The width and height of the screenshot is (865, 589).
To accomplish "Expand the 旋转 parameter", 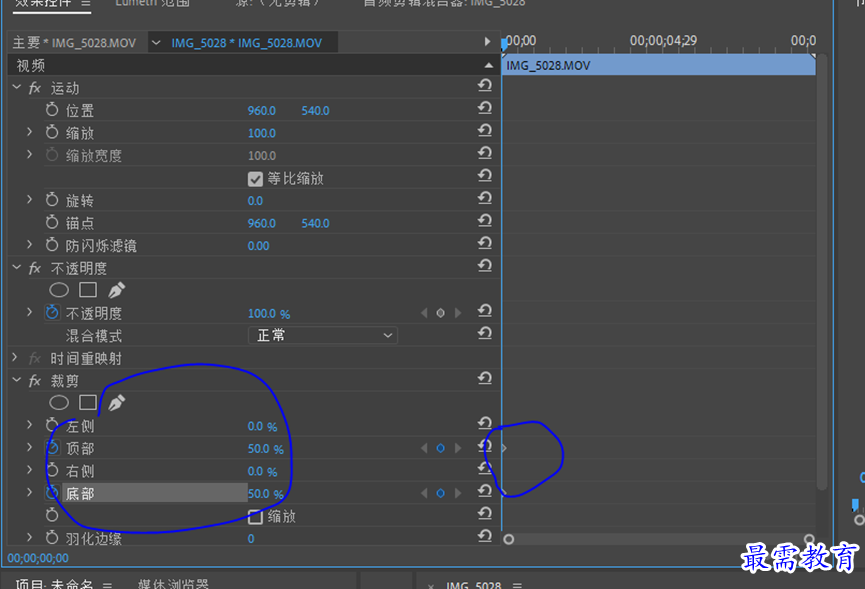I will point(29,199).
